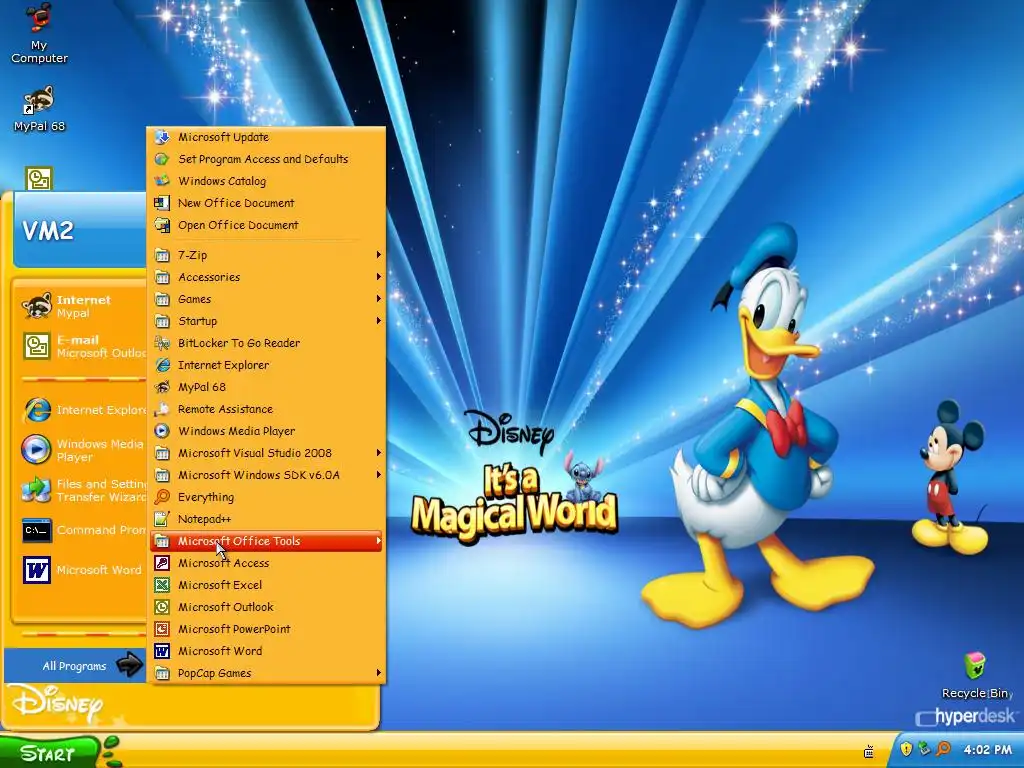Click the Everything search icon in programs list
Image resolution: width=1024 pixels, height=768 pixels.
pos(162,497)
